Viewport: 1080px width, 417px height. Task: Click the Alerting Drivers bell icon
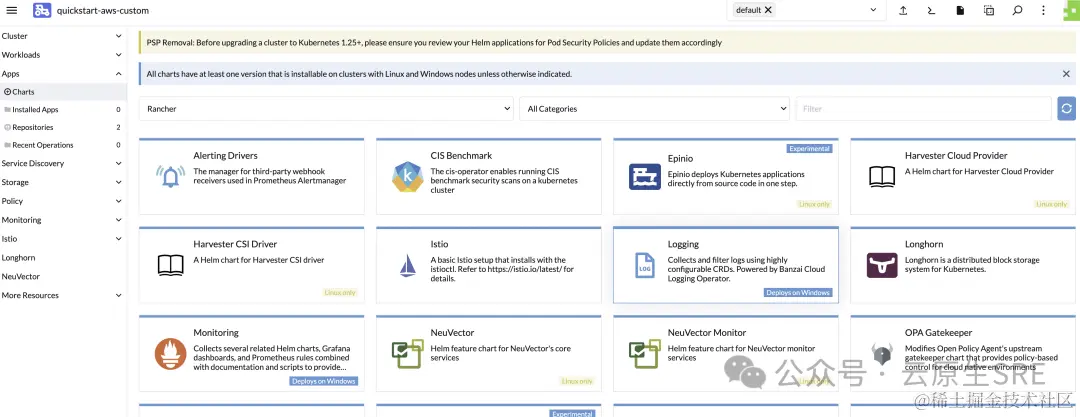170,176
